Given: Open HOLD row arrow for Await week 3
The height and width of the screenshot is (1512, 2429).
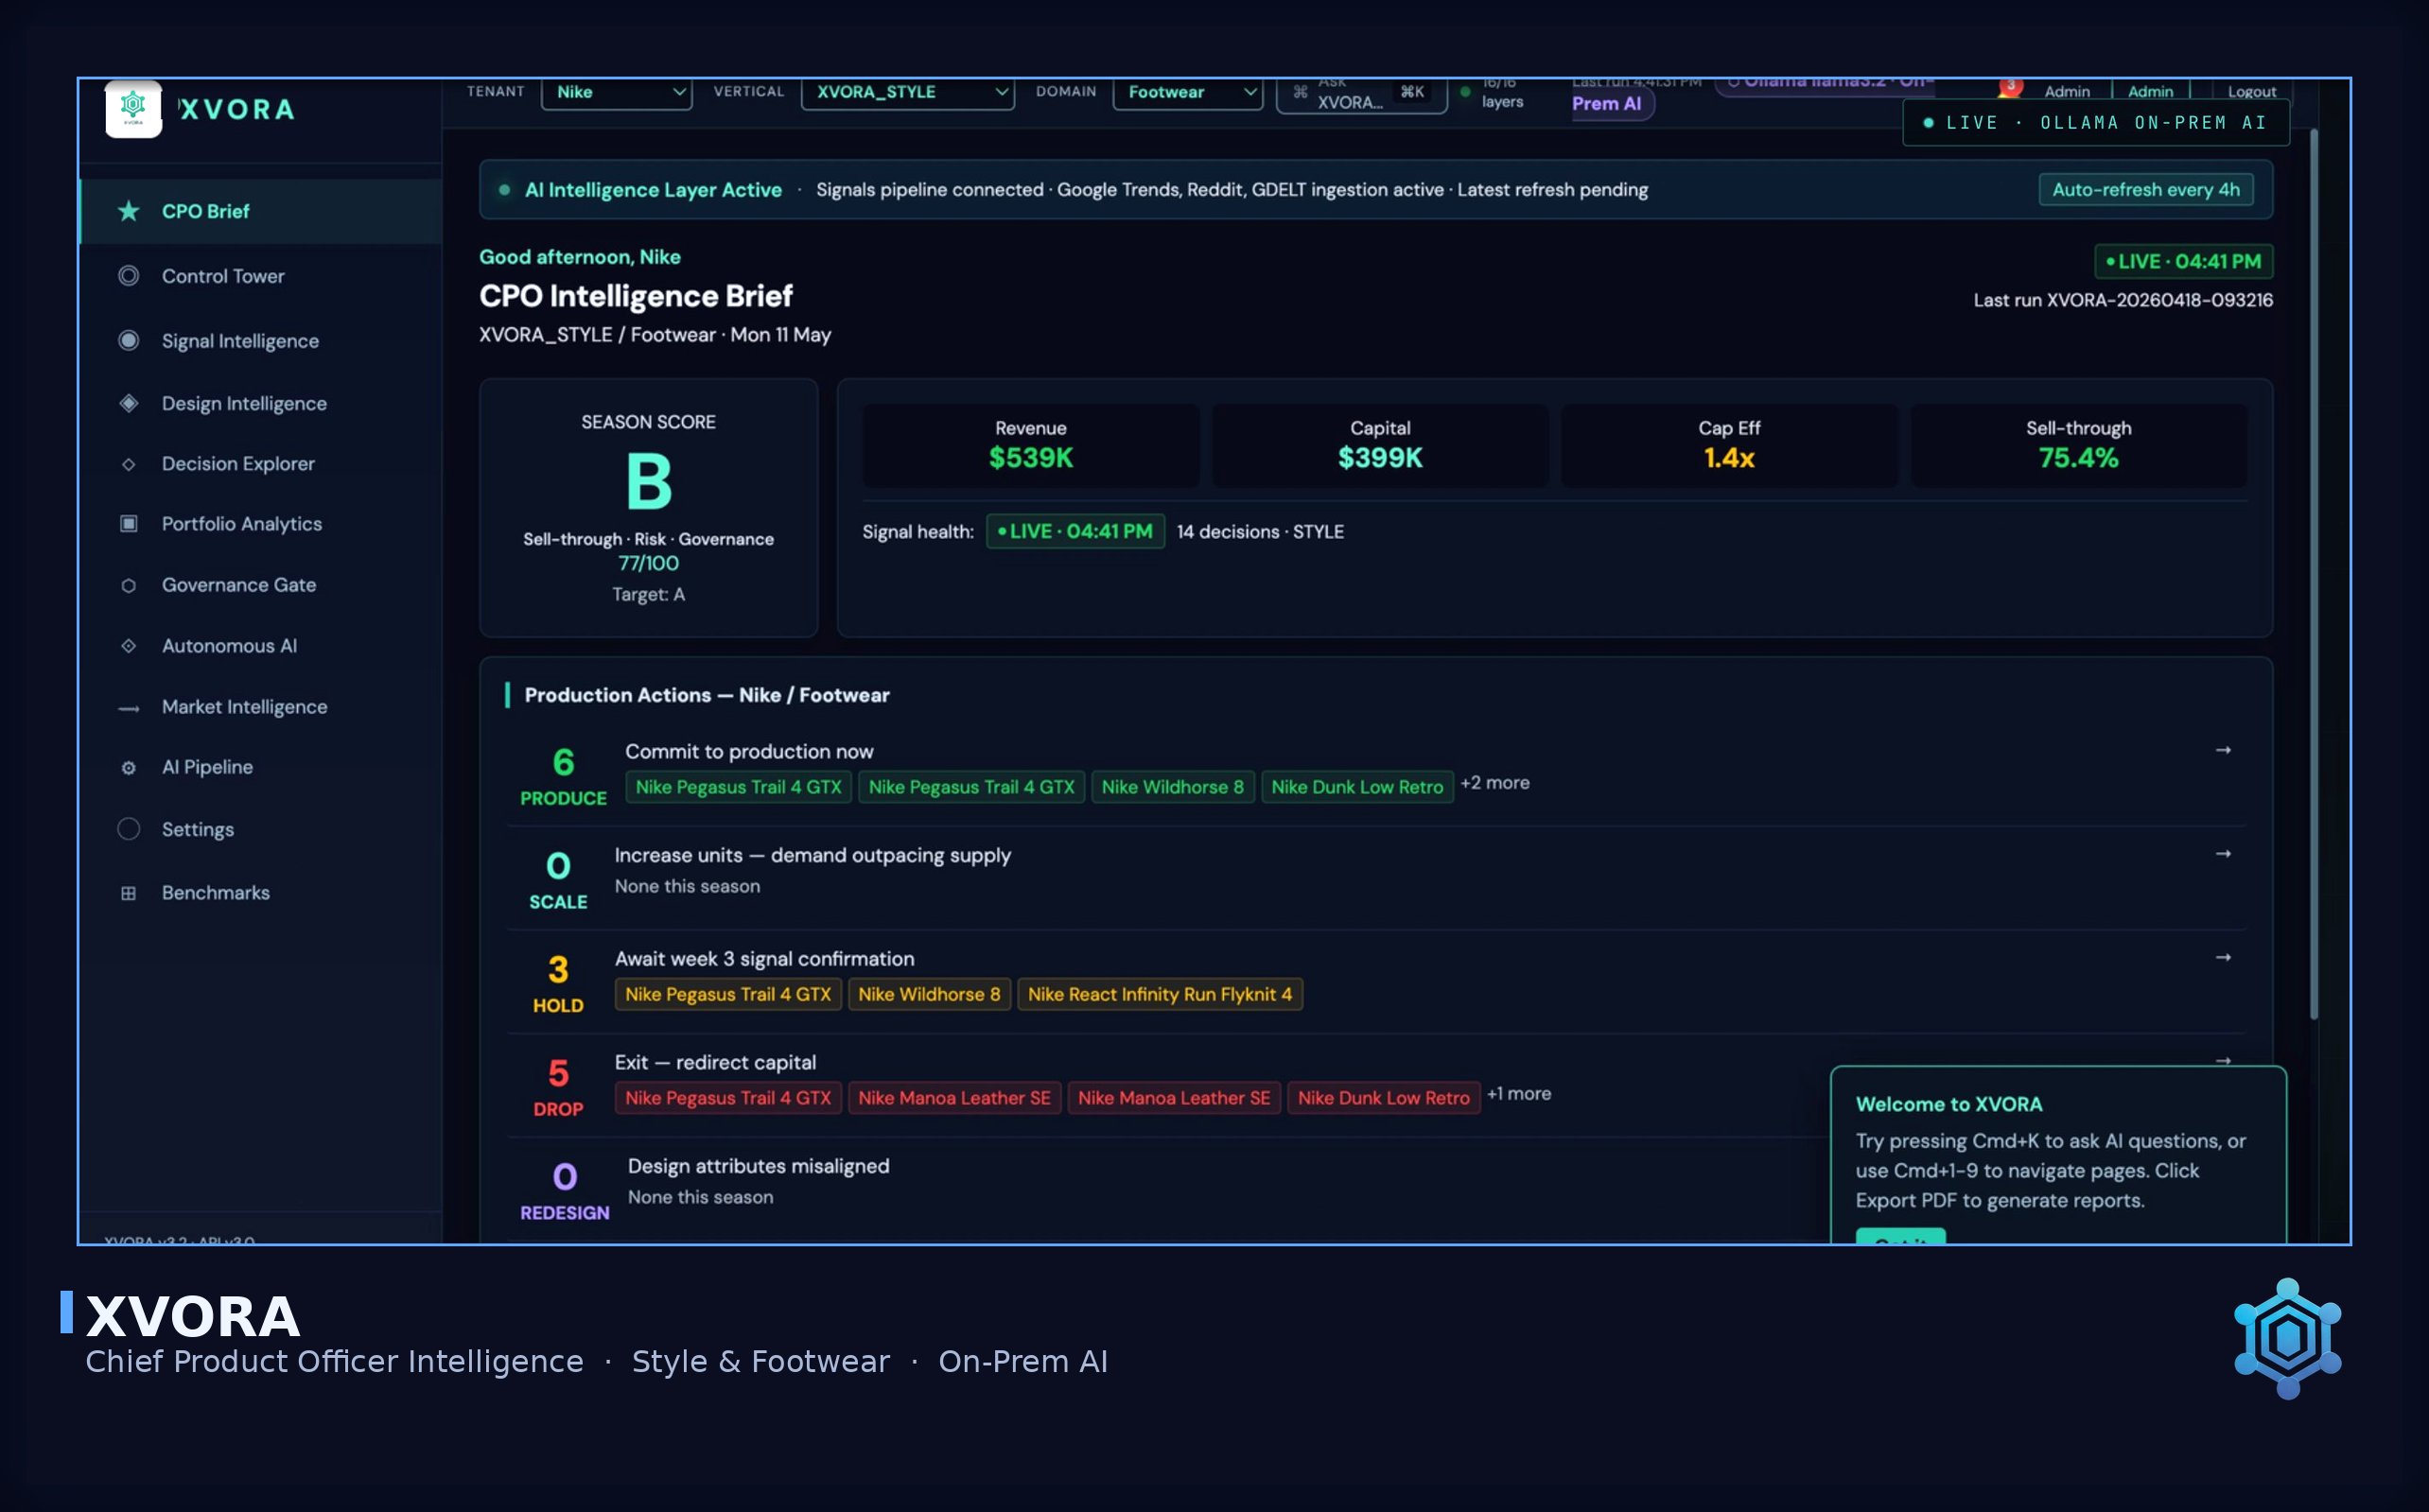Looking at the screenshot, I should pos(2222,958).
